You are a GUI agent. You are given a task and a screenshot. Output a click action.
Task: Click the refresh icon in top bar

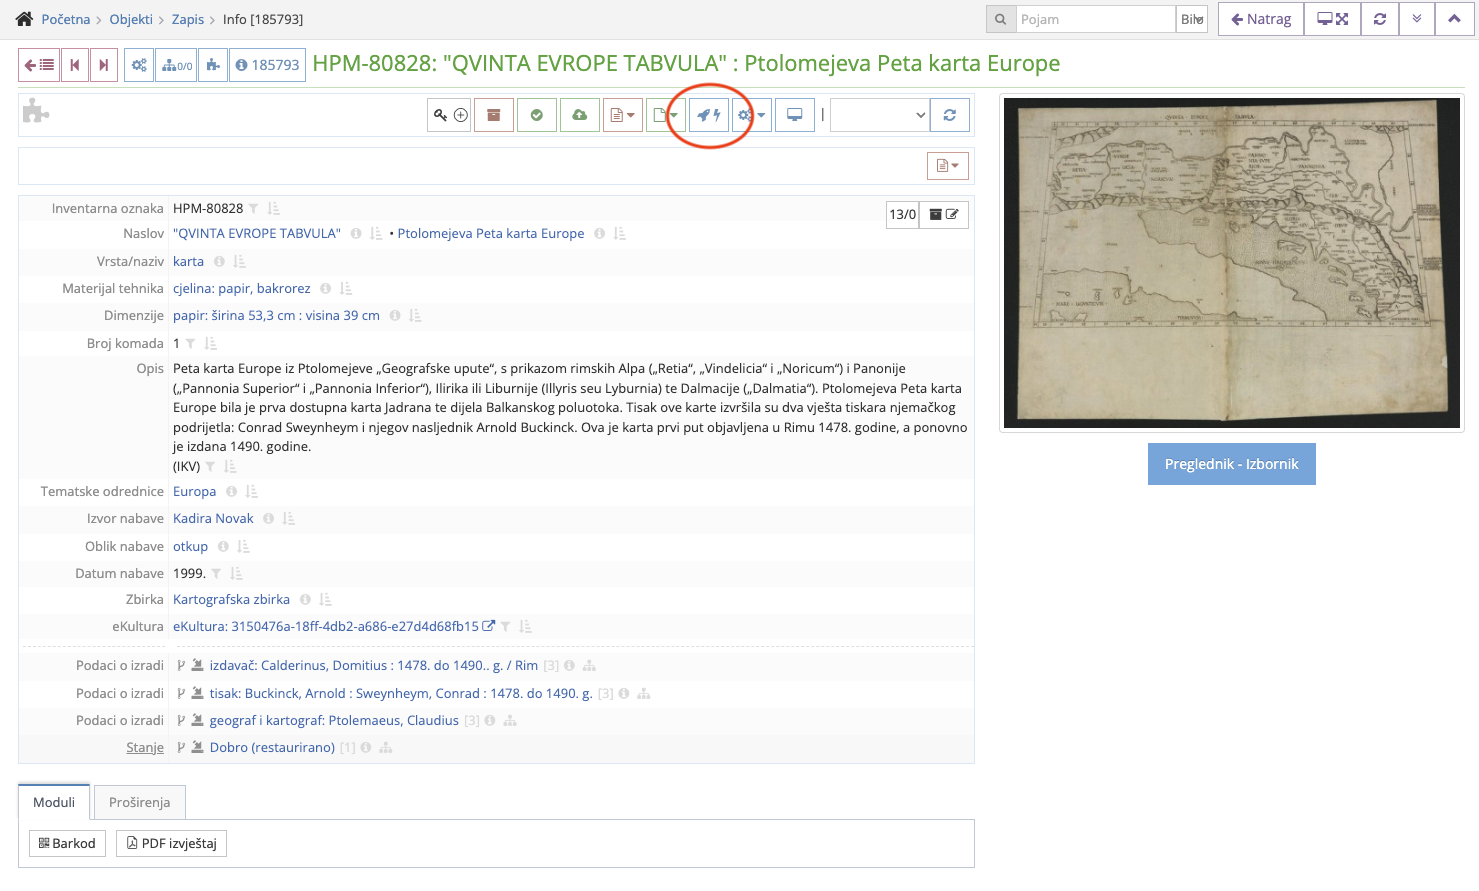[x=1380, y=19]
